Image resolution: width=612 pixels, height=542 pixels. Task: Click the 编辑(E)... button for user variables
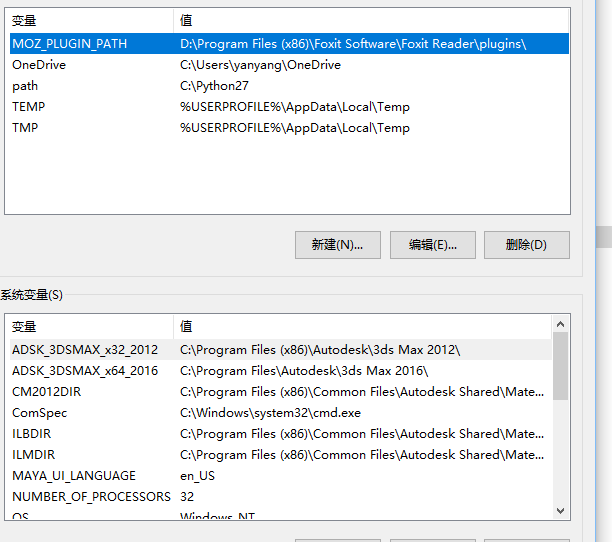[432, 245]
